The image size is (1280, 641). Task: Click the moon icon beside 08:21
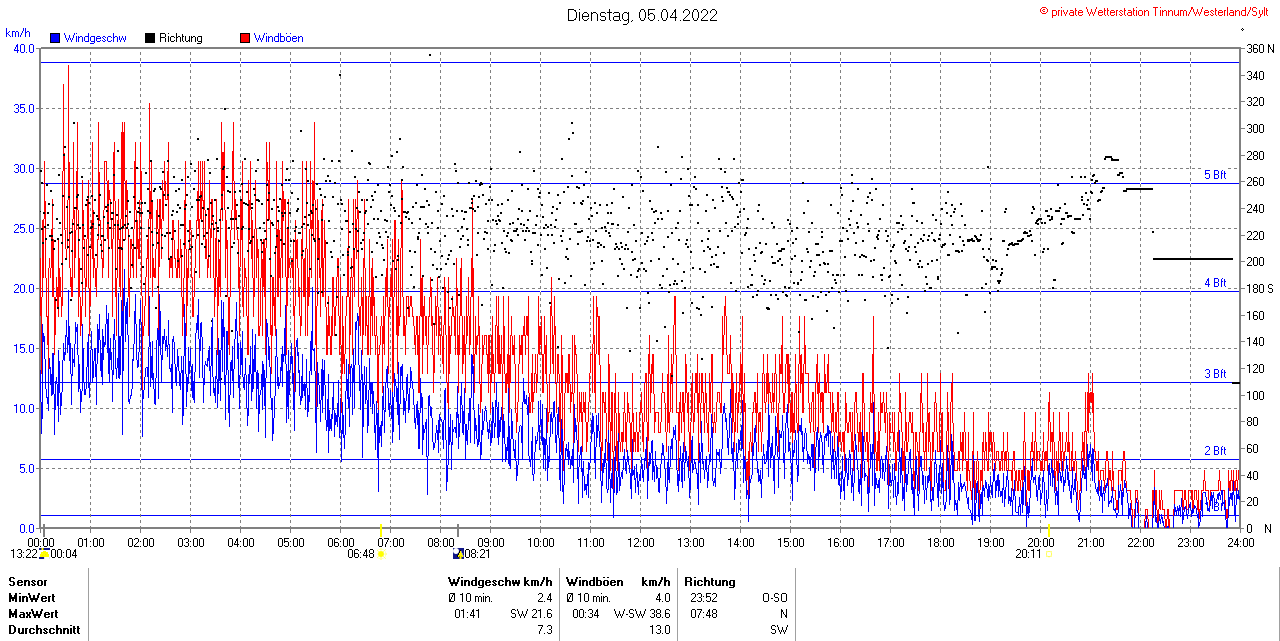click(458, 553)
